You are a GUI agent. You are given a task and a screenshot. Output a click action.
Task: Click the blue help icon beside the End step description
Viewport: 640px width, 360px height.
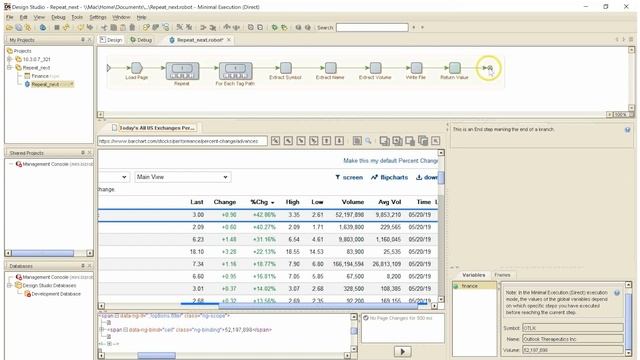(x=627, y=130)
